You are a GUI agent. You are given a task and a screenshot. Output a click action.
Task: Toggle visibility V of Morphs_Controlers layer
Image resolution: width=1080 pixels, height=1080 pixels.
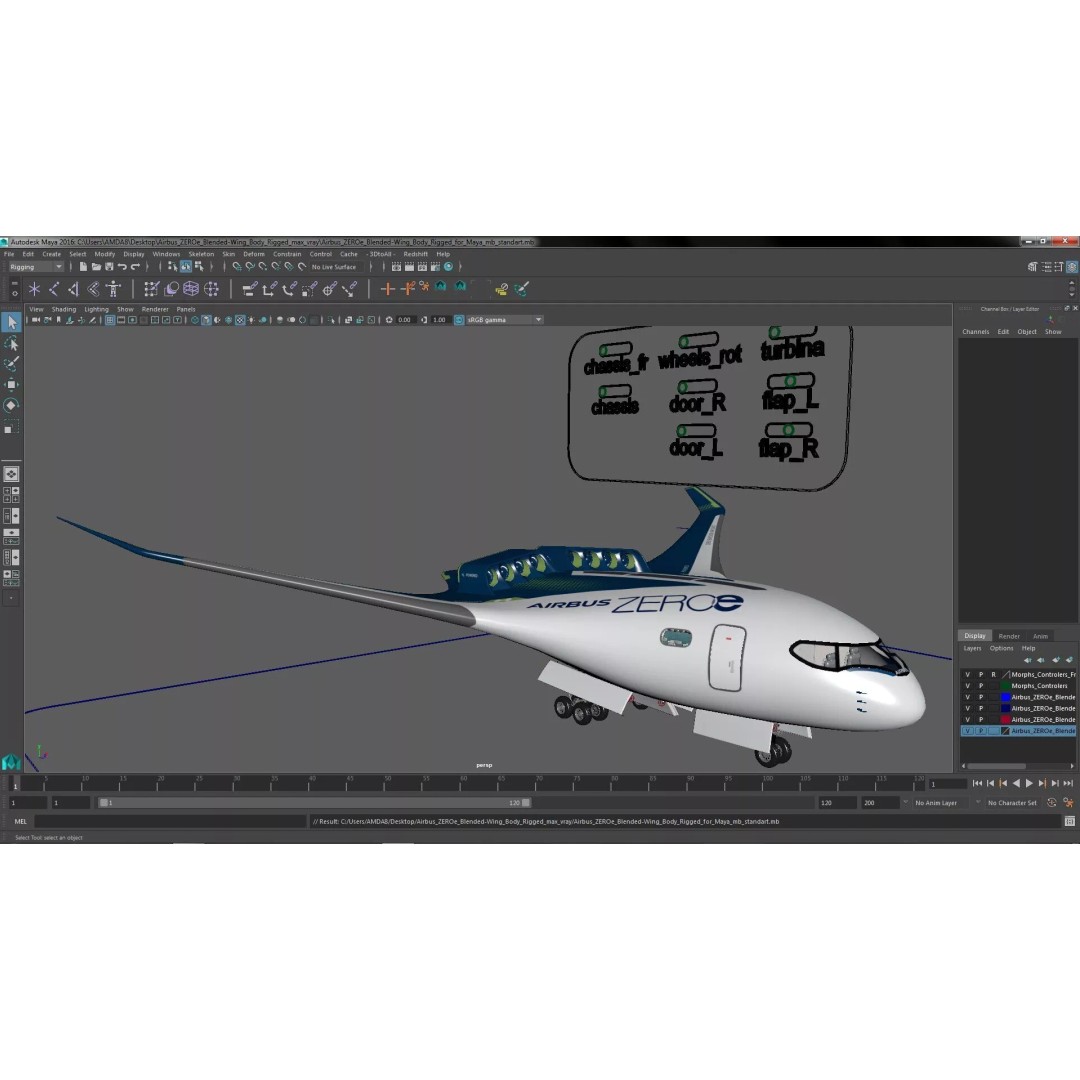click(967, 686)
